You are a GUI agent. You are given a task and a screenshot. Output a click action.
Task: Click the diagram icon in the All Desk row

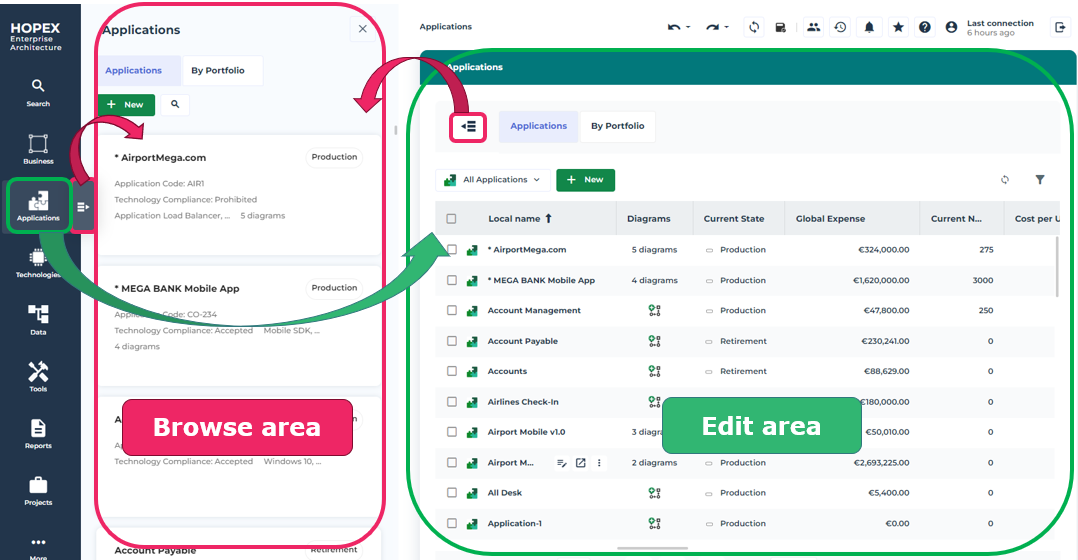[x=654, y=493]
